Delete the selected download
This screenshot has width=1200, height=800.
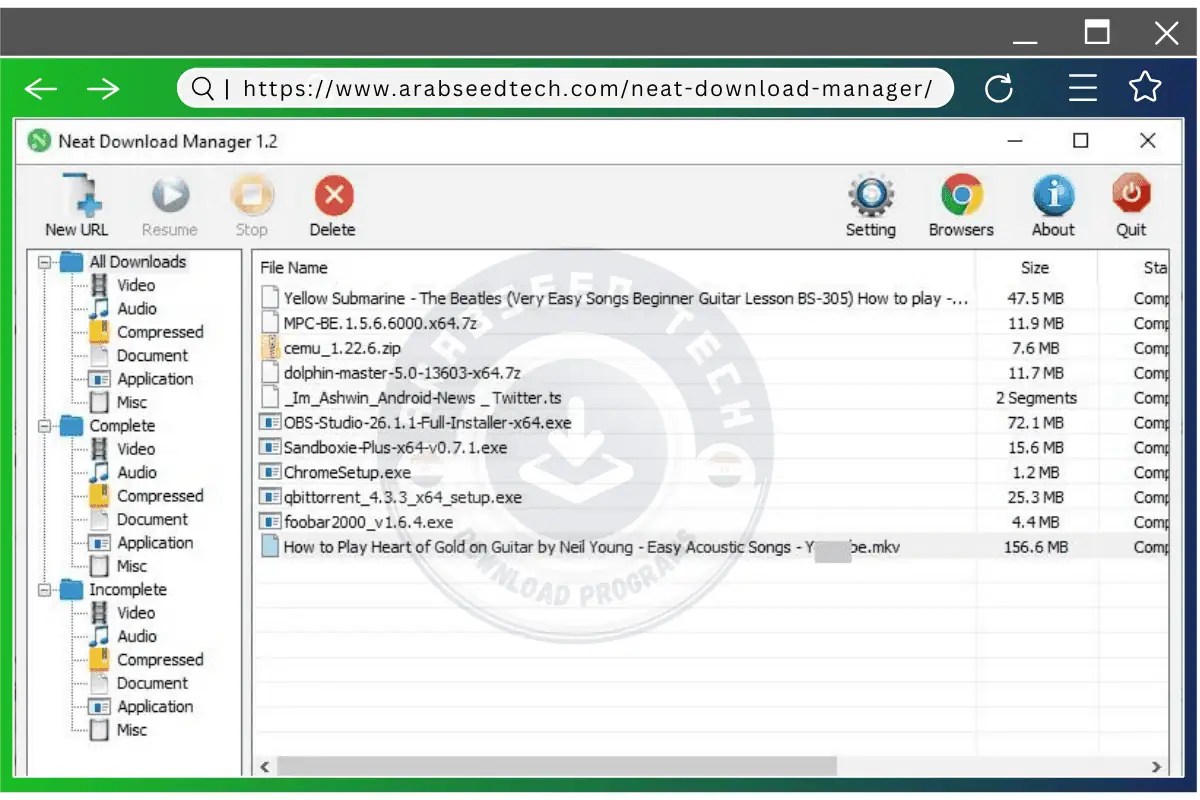coord(332,197)
